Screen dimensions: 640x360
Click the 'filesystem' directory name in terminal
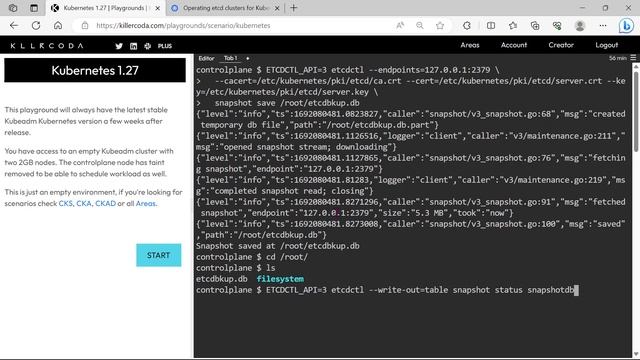pos(280,279)
